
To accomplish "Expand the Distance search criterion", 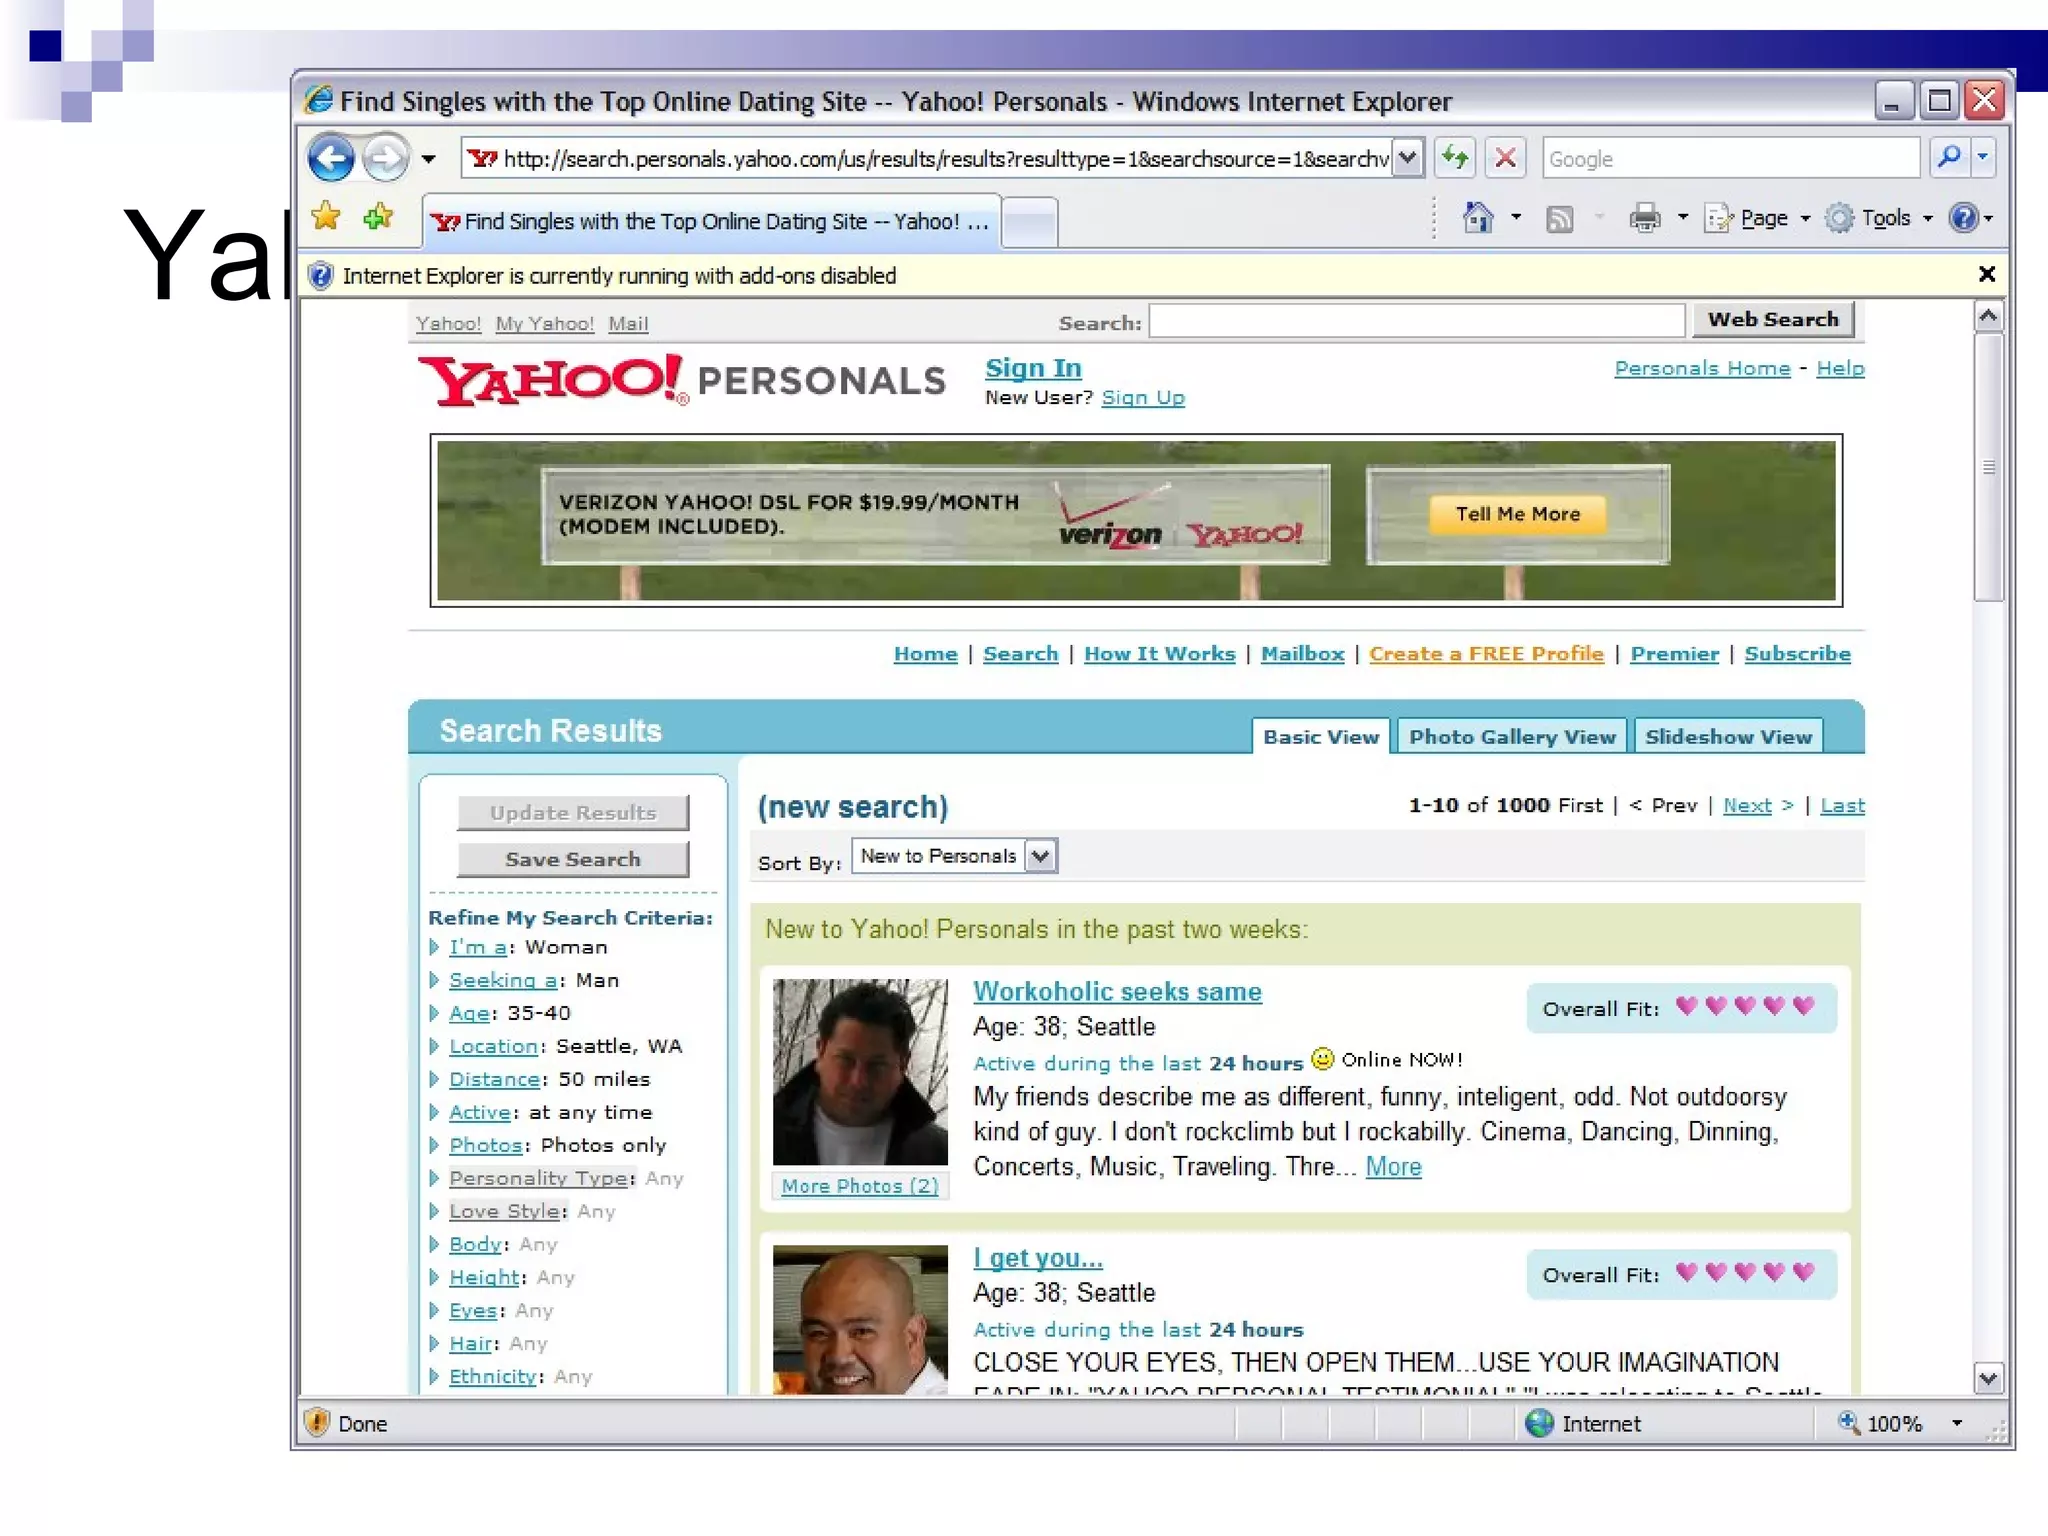I will click(x=494, y=1079).
